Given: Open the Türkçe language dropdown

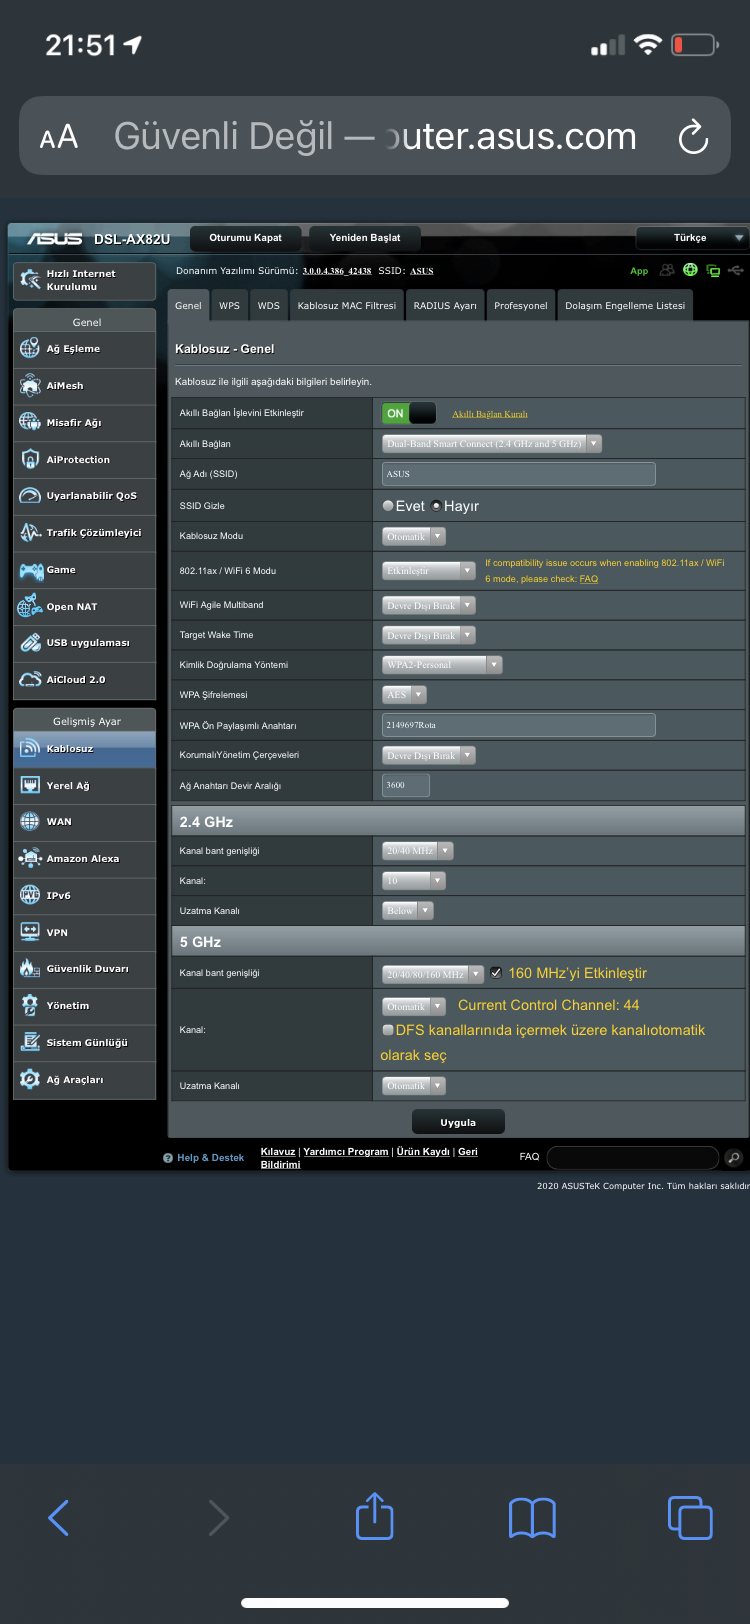Looking at the screenshot, I should point(691,238).
